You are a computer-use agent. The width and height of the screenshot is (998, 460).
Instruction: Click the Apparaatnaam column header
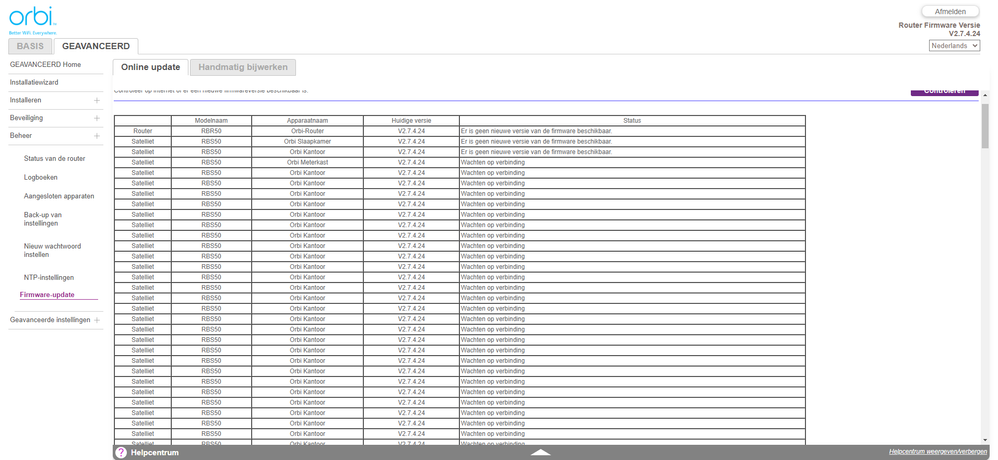[307, 120]
